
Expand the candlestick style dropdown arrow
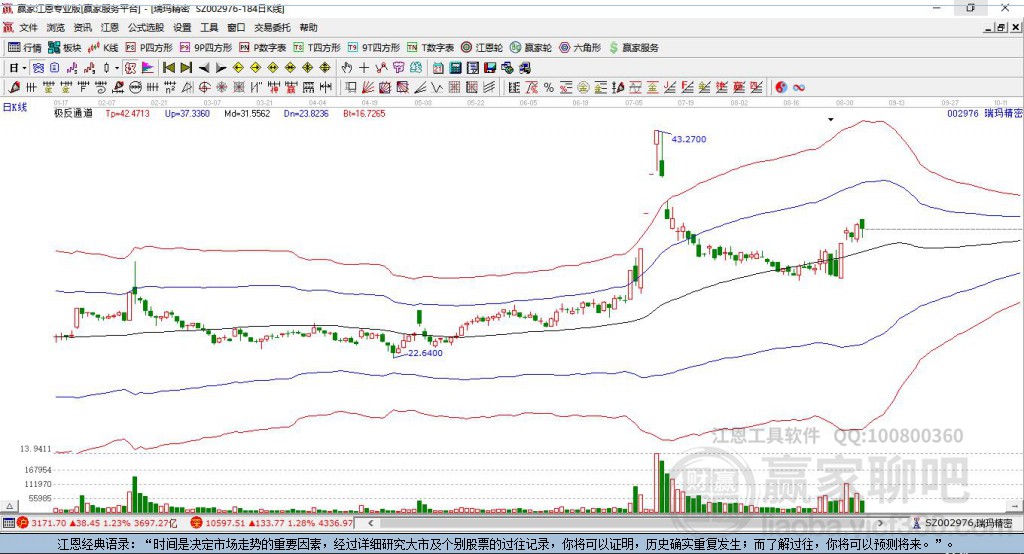coord(117,68)
